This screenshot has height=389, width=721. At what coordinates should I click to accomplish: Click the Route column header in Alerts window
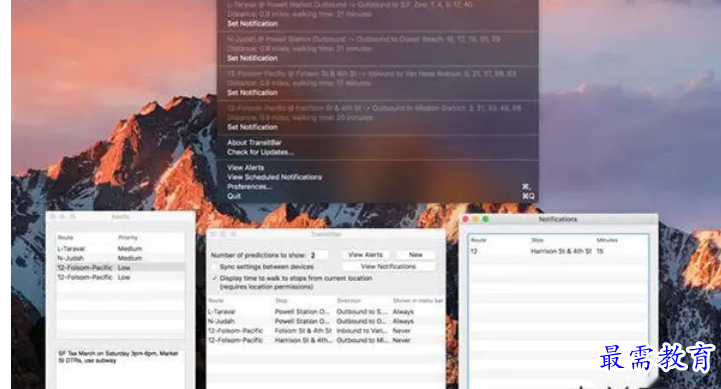tap(65, 237)
